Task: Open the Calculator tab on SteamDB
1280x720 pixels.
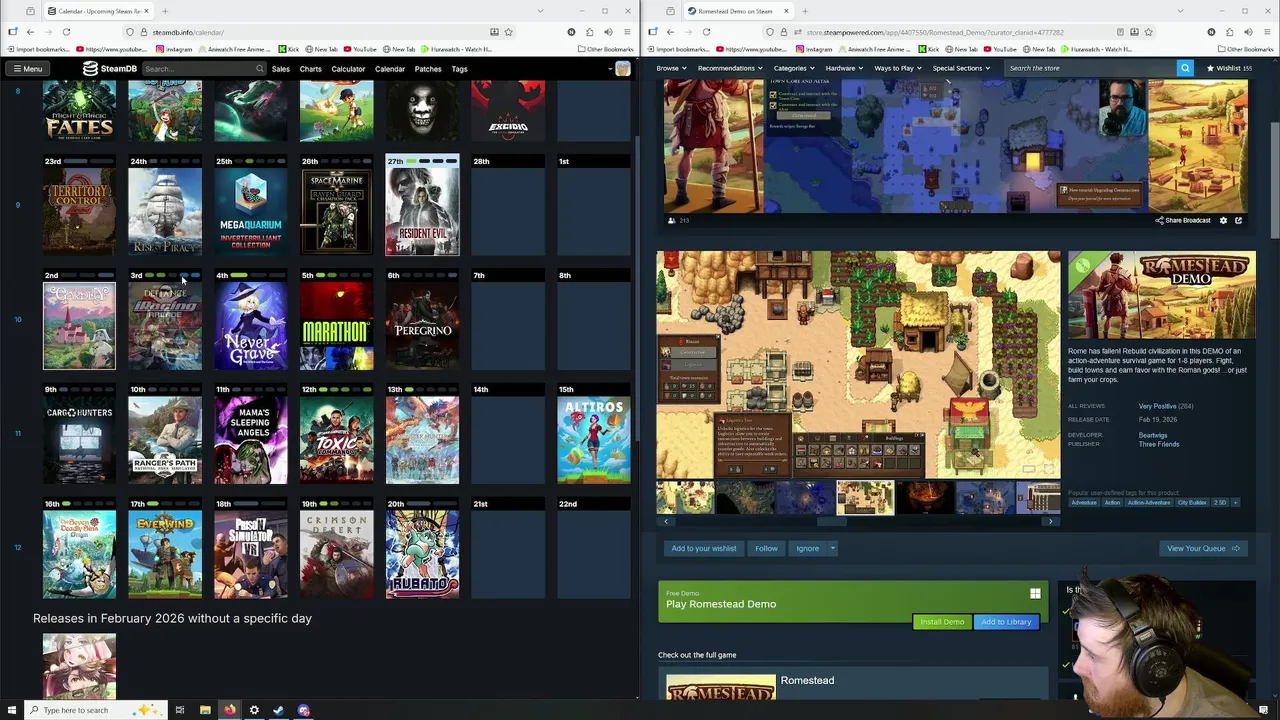Action: click(x=348, y=69)
